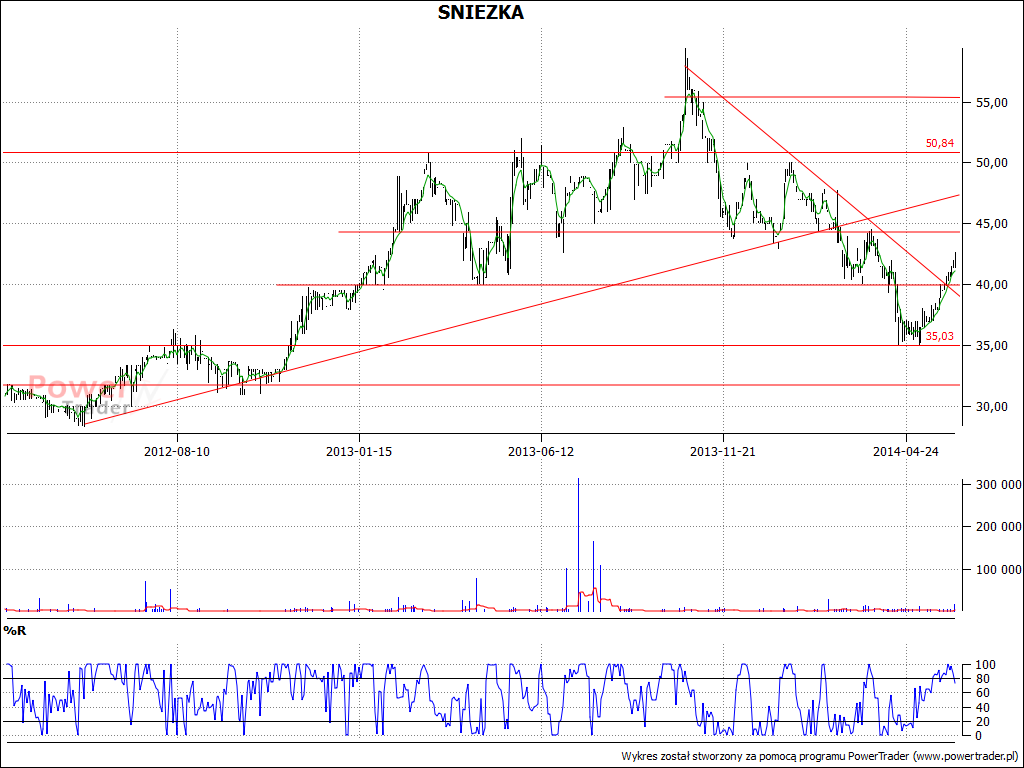Click the red 35,03 support level label
This screenshot has height=768, width=1024.
pos(939,336)
